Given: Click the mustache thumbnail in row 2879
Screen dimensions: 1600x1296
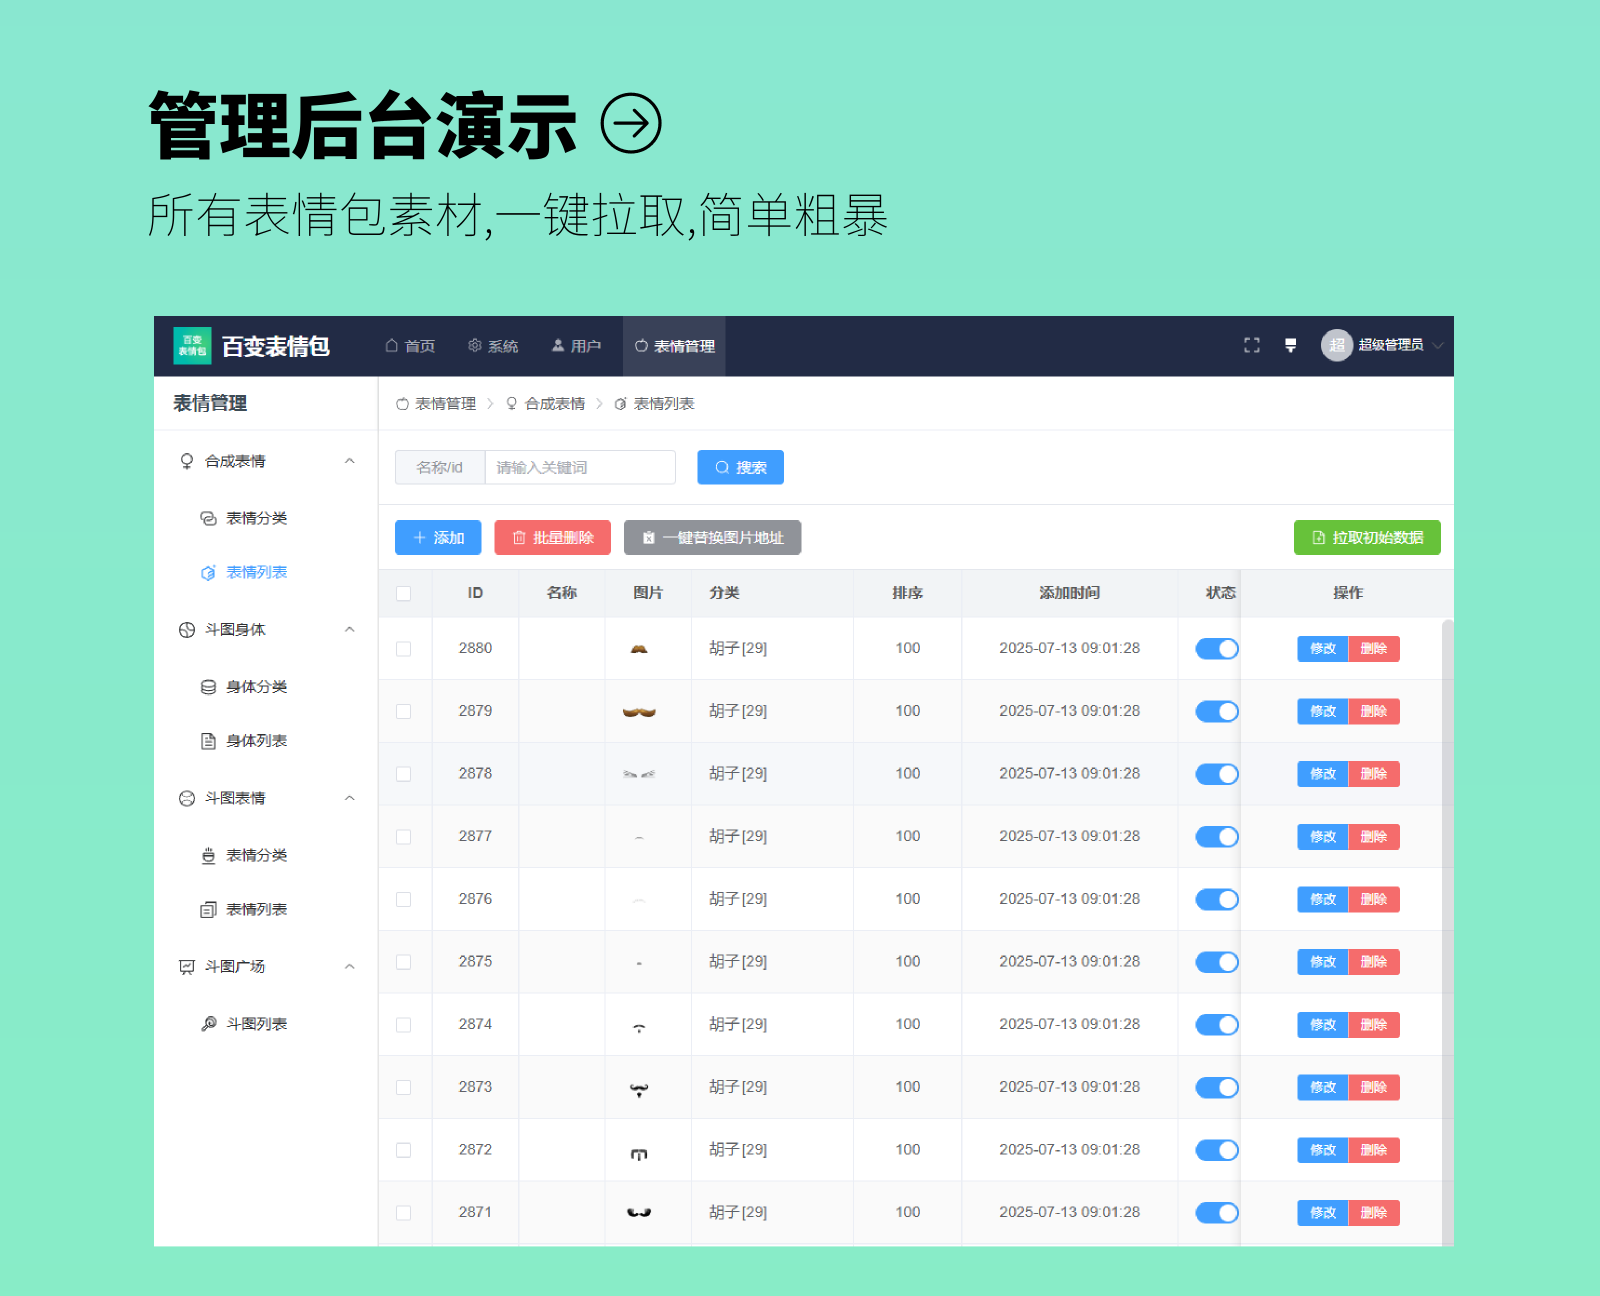Looking at the screenshot, I should [x=639, y=712].
